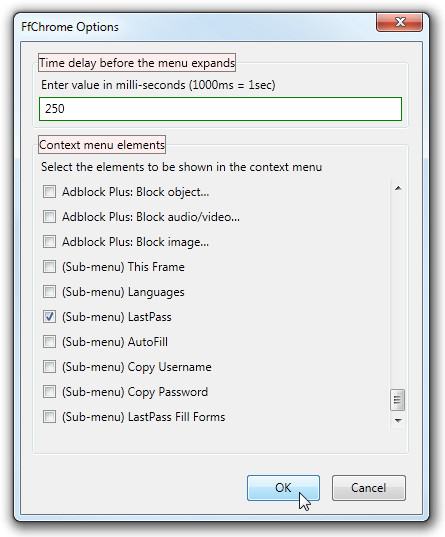
Task: Check Adblock Plus: Block object option
Action: pyautogui.click(x=49, y=191)
